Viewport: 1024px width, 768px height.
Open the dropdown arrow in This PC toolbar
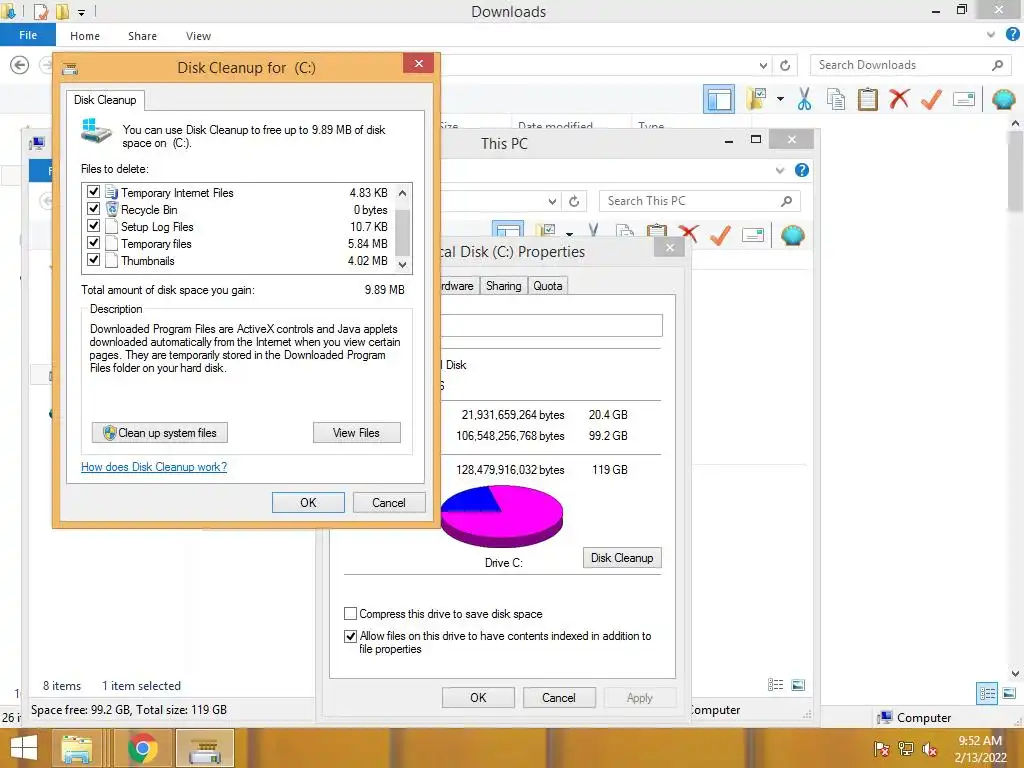(569, 233)
